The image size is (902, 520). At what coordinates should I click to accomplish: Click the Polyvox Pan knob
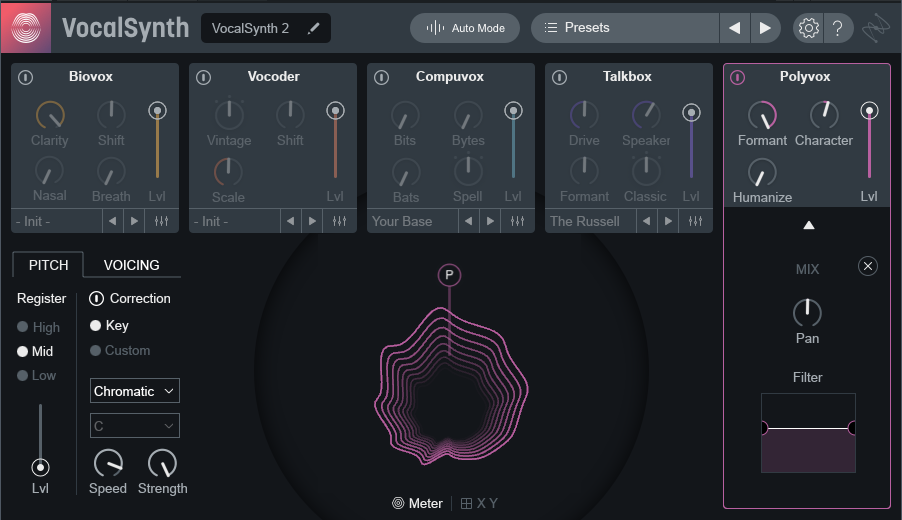click(x=807, y=313)
